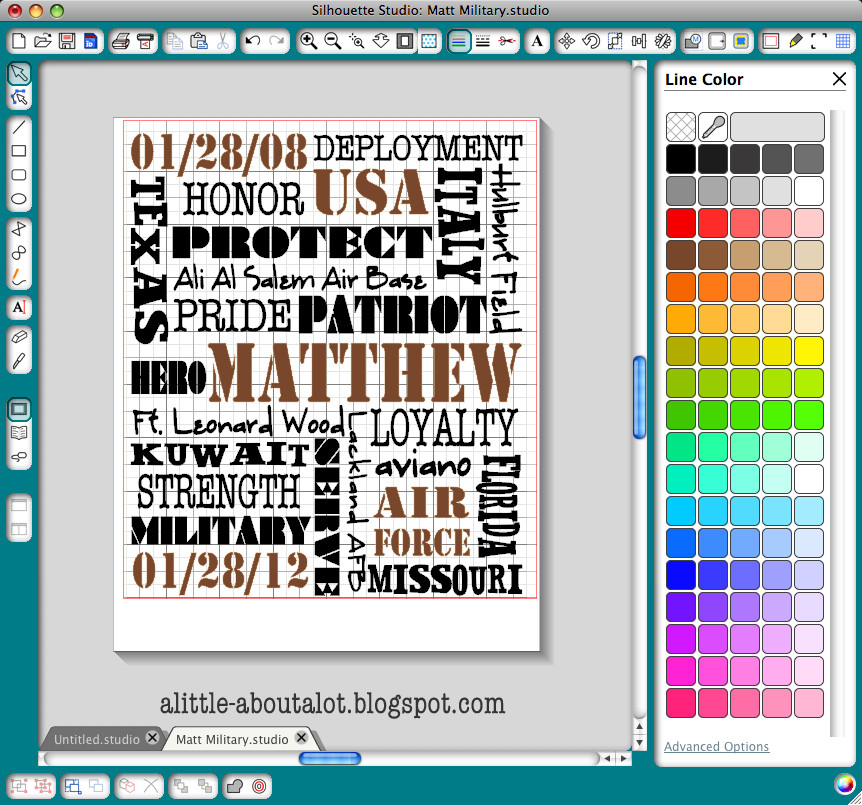The height and width of the screenshot is (805, 862).
Task: Select the Text tool in left toolbar
Action: click(19, 307)
